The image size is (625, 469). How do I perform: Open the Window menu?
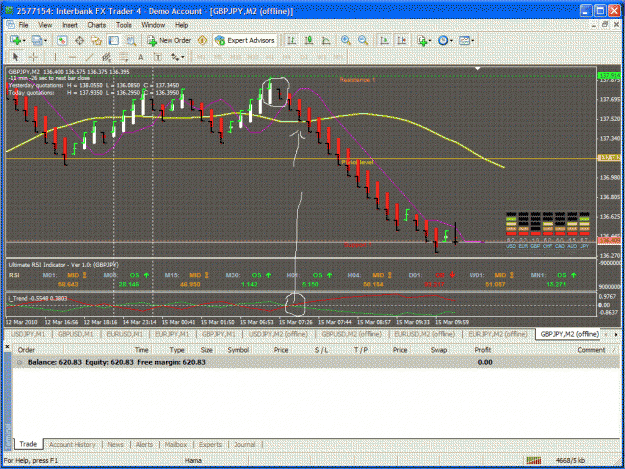pos(153,25)
